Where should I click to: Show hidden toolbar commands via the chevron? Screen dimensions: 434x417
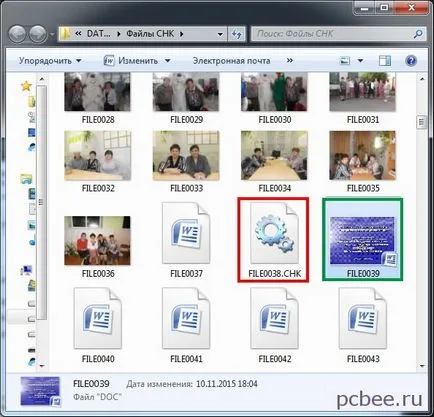(x=290, y=60)
